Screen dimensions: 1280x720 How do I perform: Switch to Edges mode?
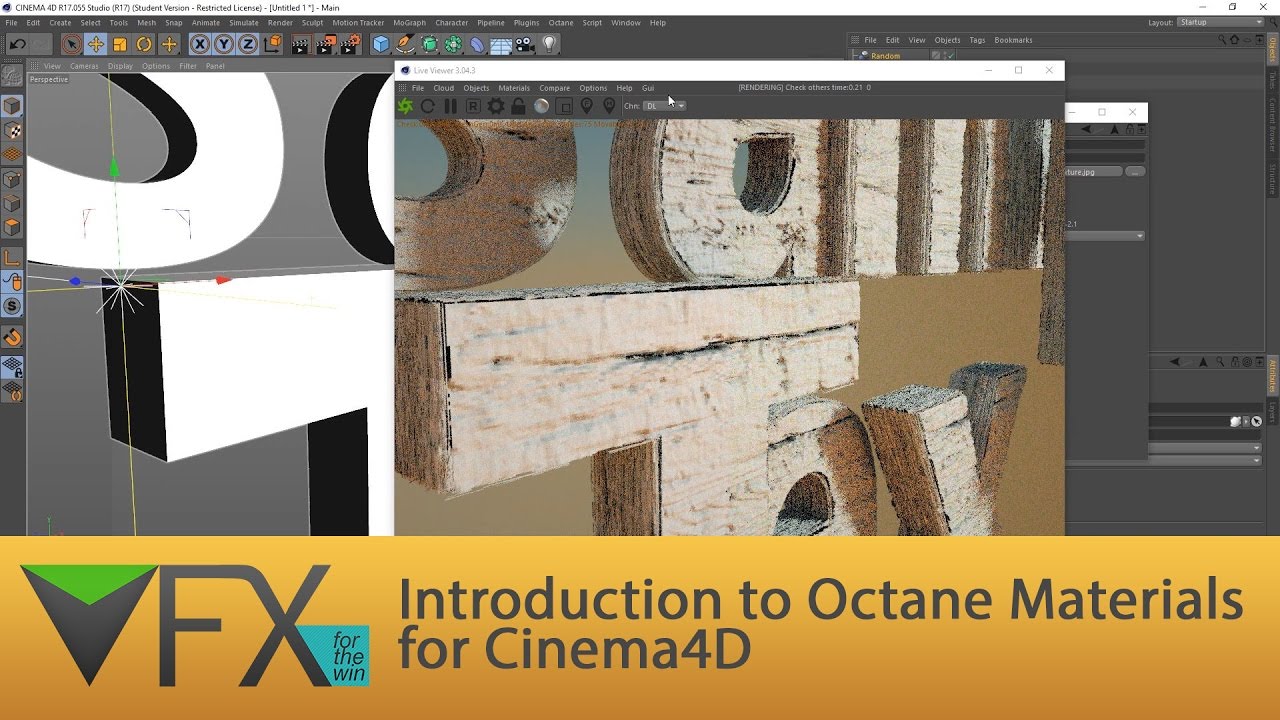(12, 204)
